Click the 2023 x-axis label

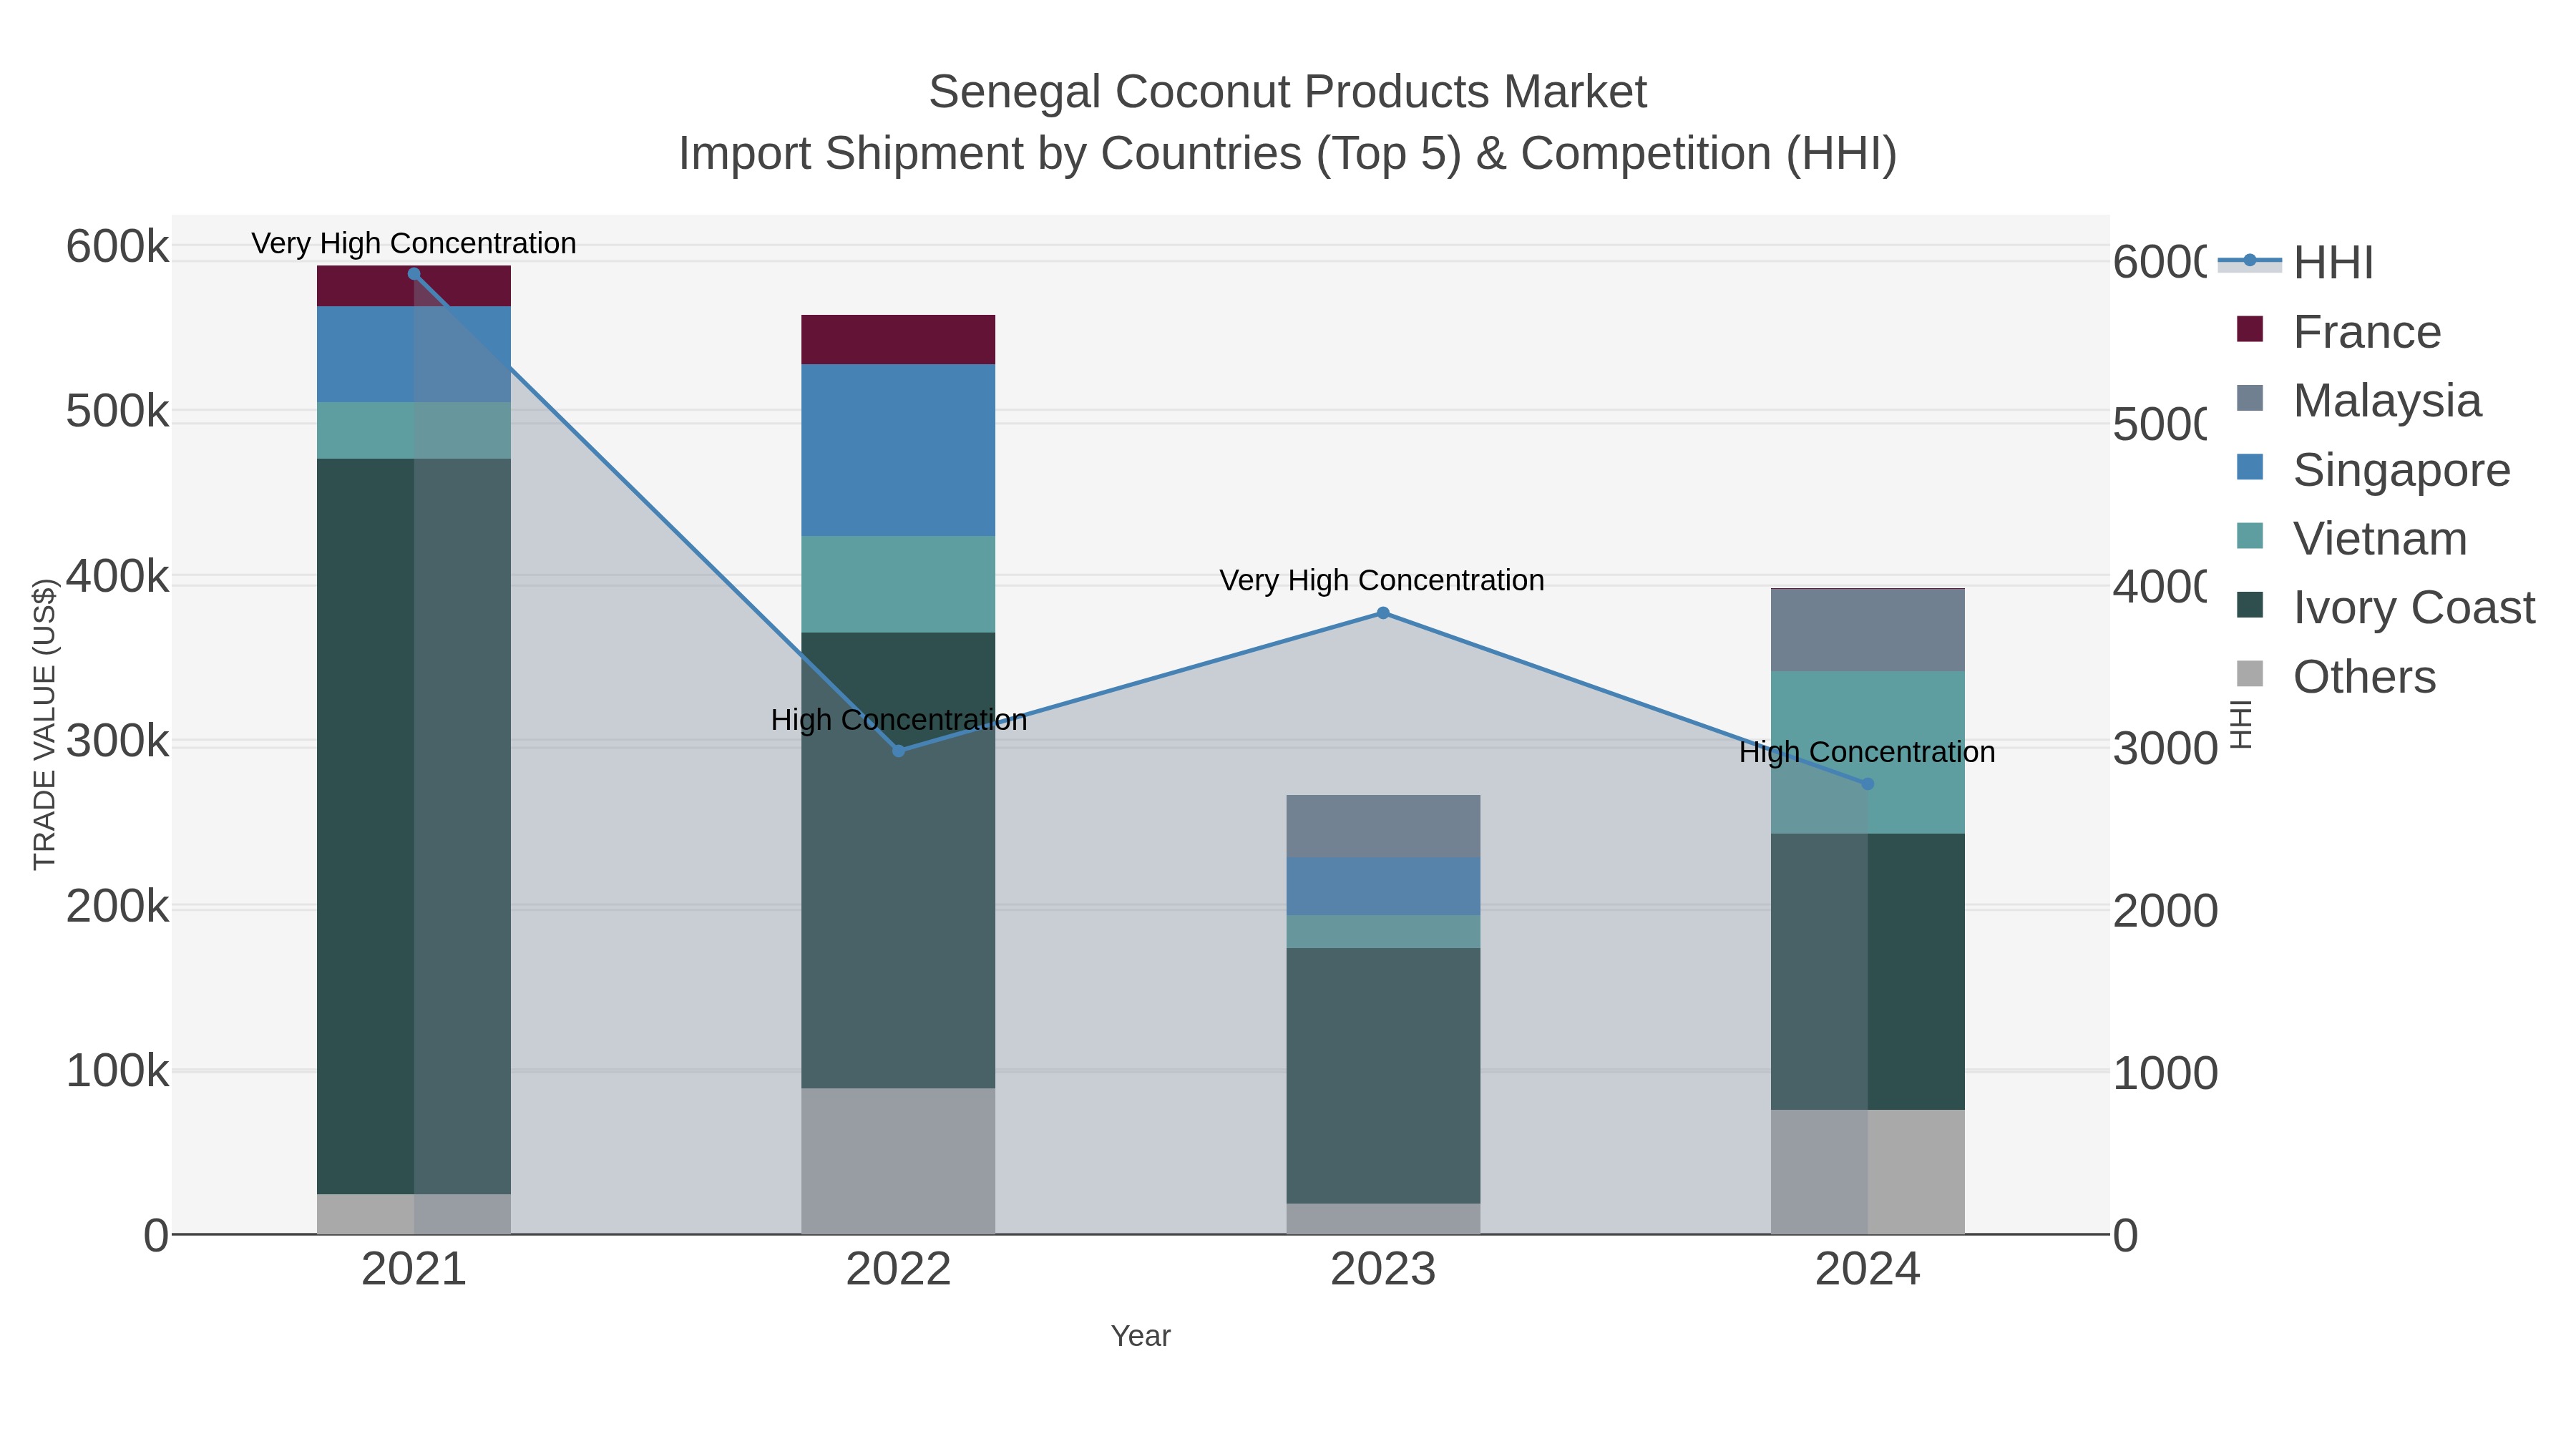click(1383, 1270)
